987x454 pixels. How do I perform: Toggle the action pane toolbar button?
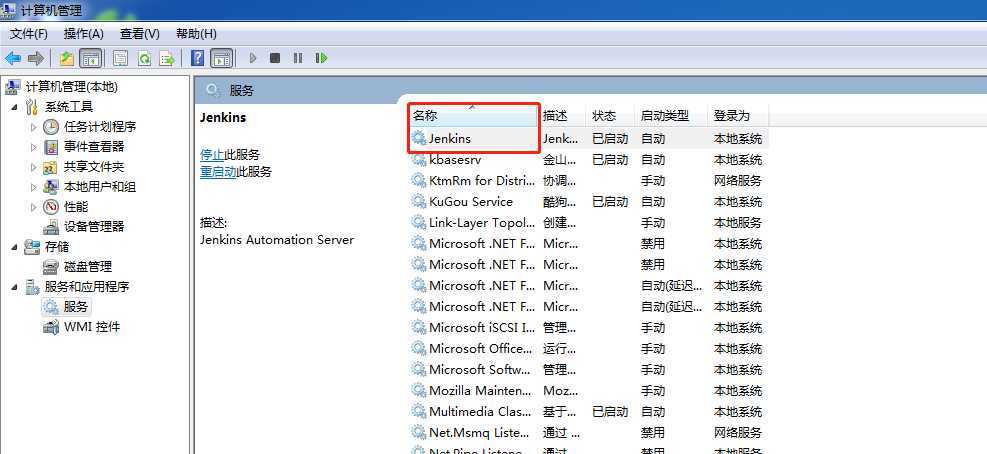[222, 59]
